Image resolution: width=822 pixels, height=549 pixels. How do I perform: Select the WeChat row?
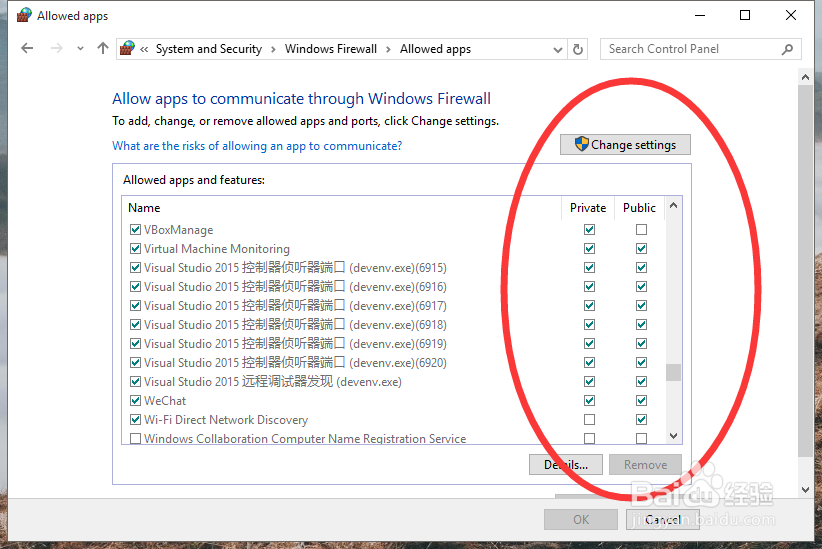coord(394,401)
